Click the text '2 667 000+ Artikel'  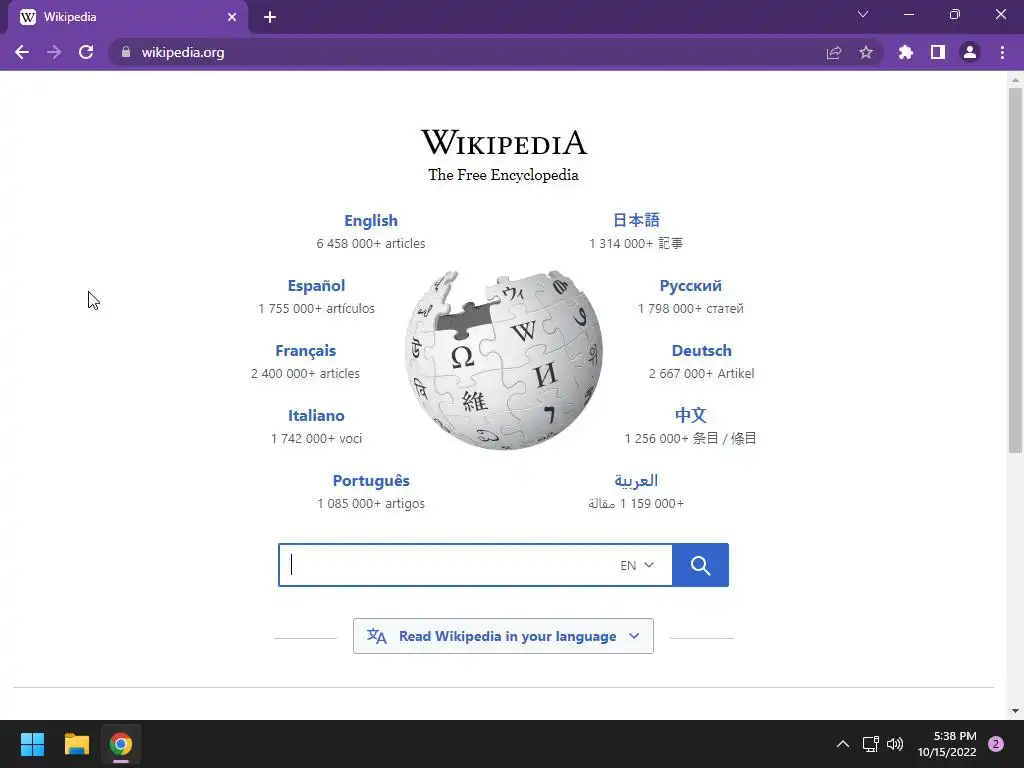[701, 374]
